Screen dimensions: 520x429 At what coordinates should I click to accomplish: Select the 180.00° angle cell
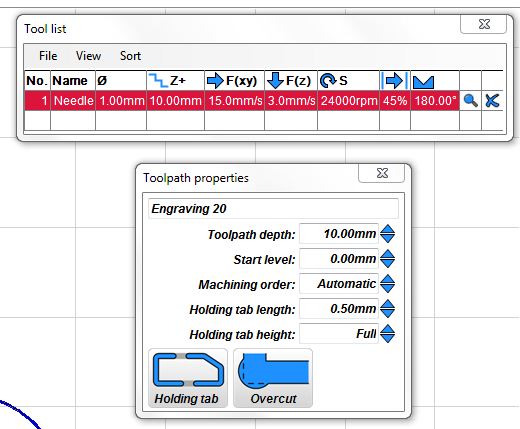point(435,101)
